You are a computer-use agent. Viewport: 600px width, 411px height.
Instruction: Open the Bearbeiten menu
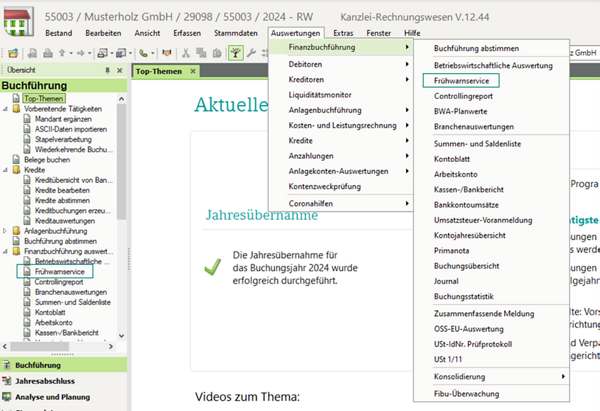click(103, 33)
